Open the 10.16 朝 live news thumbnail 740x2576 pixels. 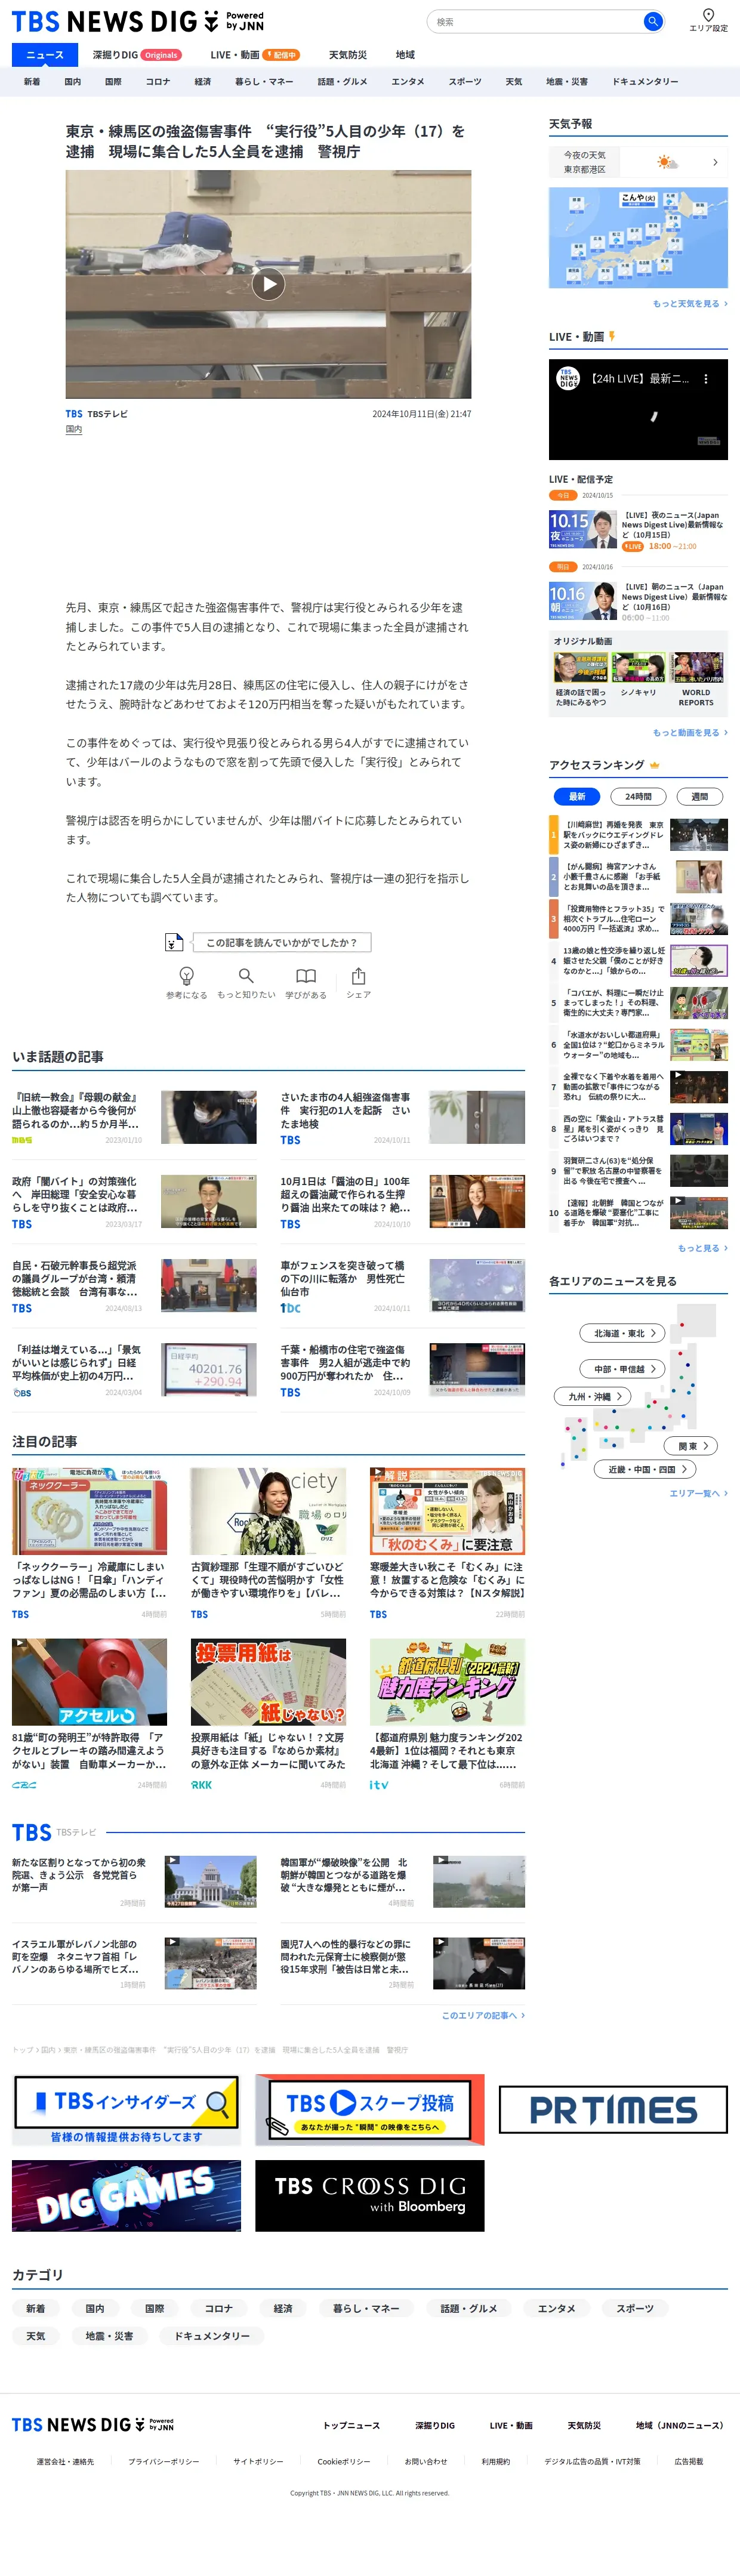tap(582, 601)
